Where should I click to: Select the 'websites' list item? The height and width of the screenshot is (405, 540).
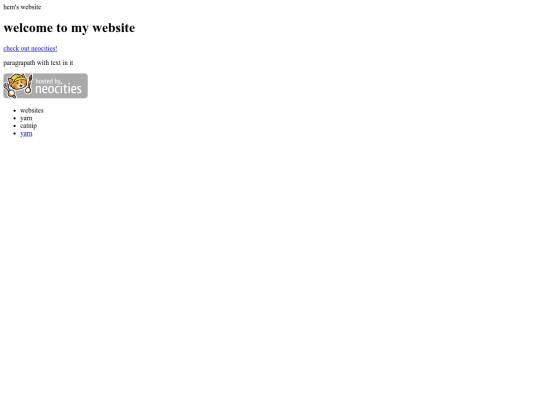32,111
